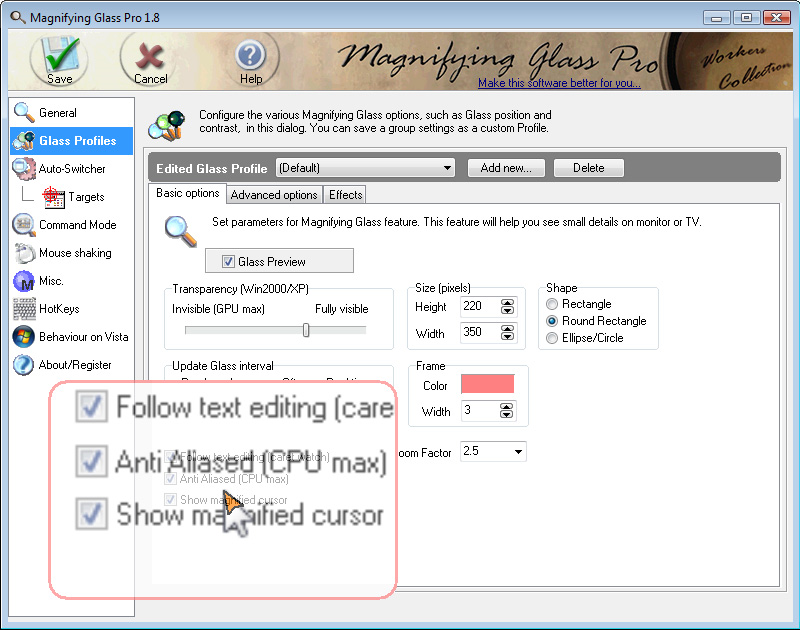Click the Add new profile button
Image resolution: width=800 pixels, height=630 pixels.
point(506,168)
